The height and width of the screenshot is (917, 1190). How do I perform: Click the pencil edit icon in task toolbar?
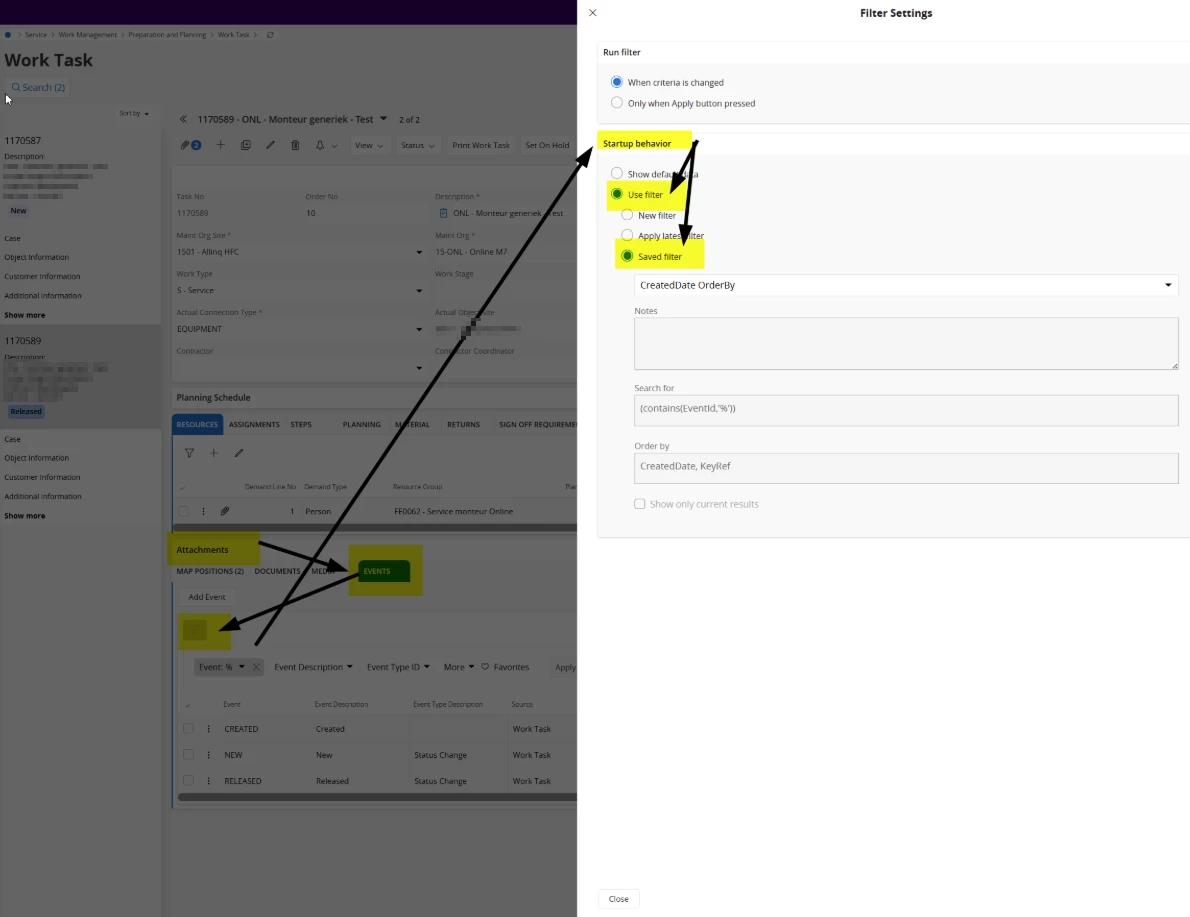tap(270, 145)
